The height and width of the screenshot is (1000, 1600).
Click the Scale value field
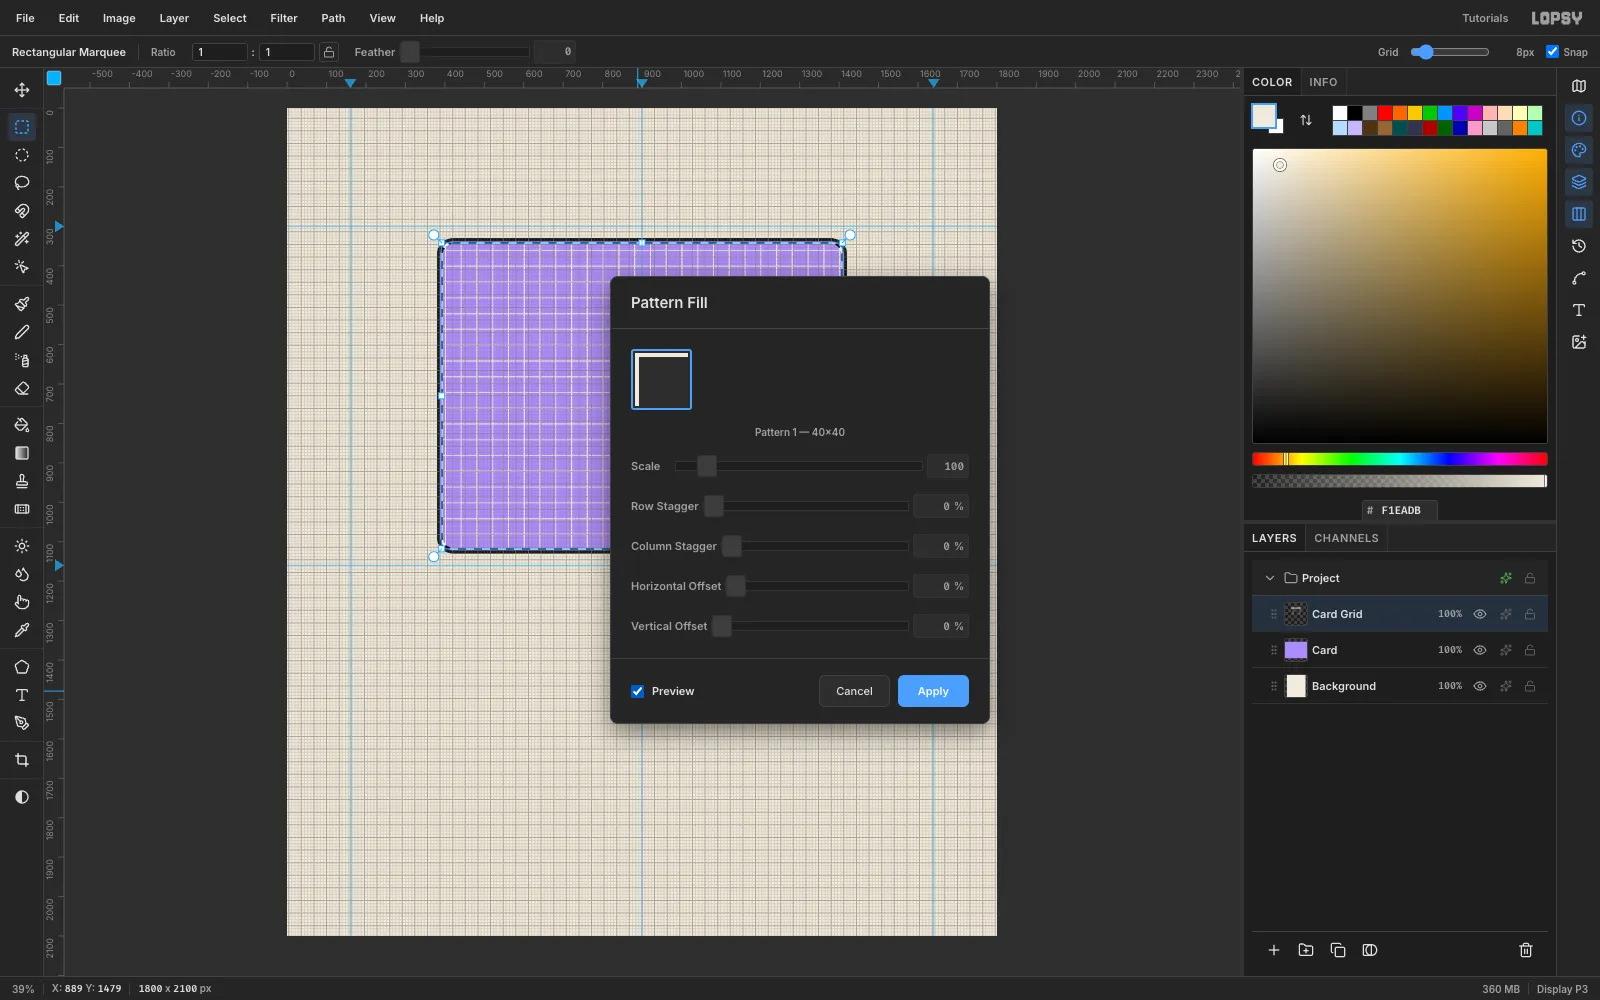[x=948, y=466]
